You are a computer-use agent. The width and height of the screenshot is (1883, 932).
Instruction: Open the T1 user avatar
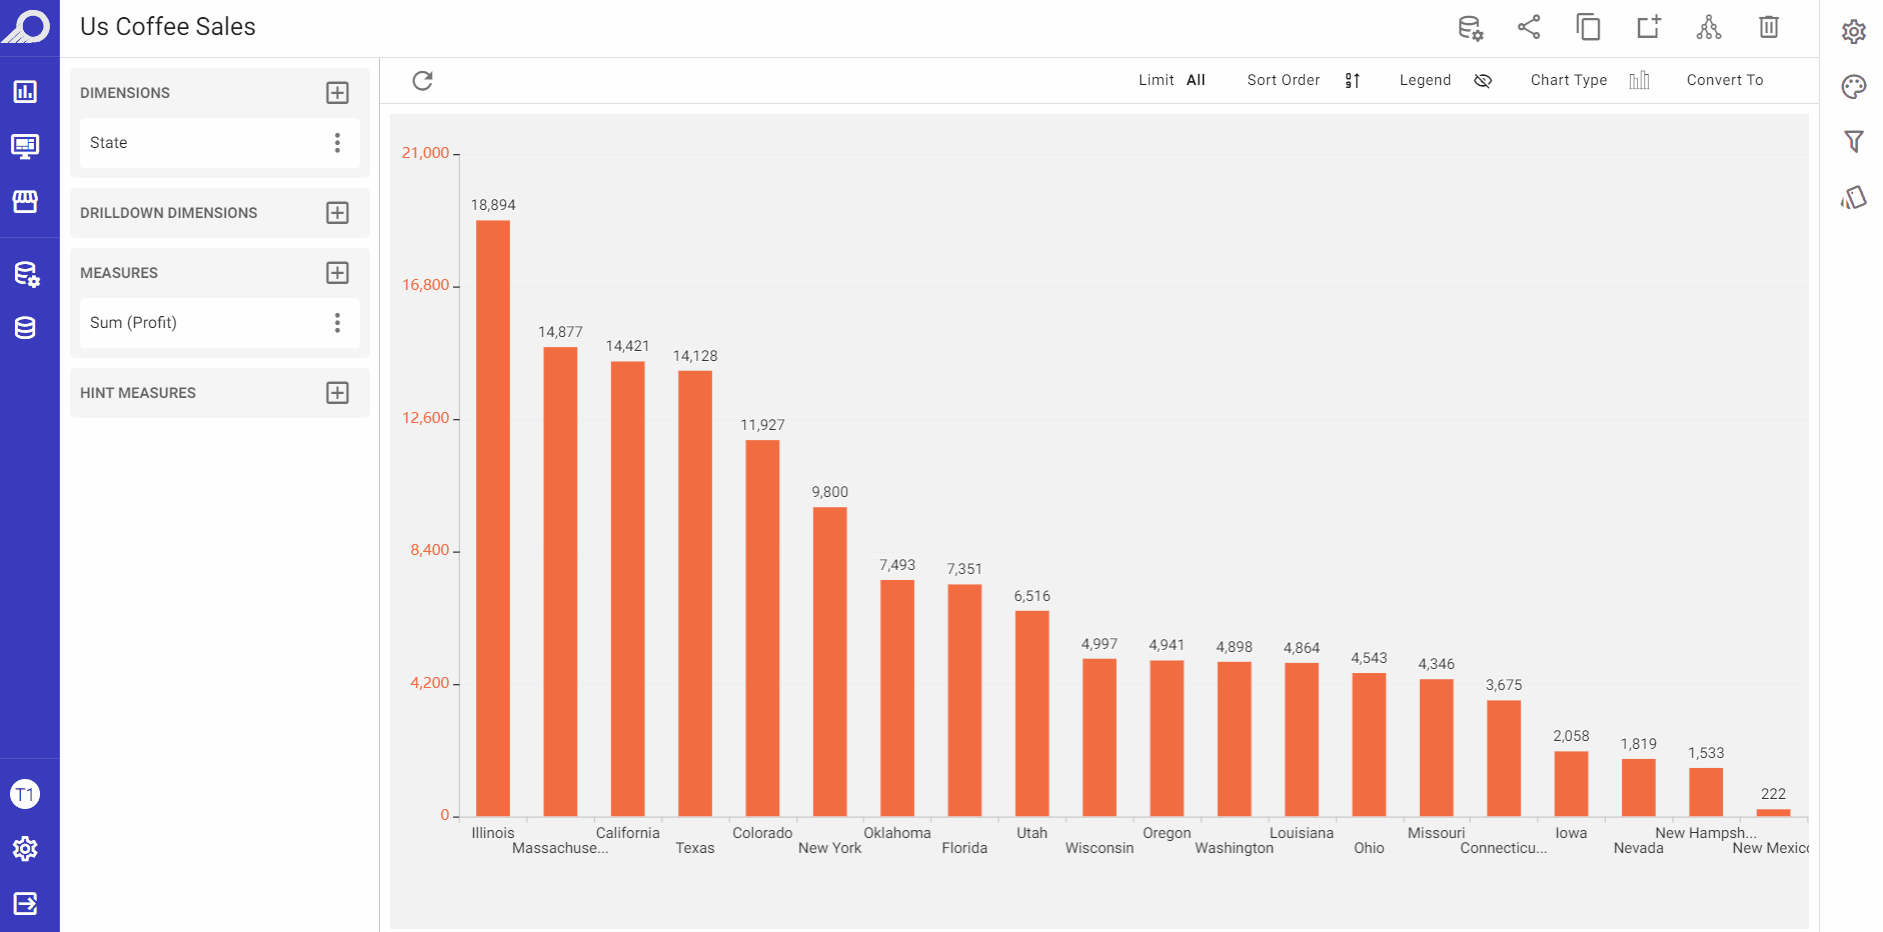pyautogui.click(x=25, y=795)
